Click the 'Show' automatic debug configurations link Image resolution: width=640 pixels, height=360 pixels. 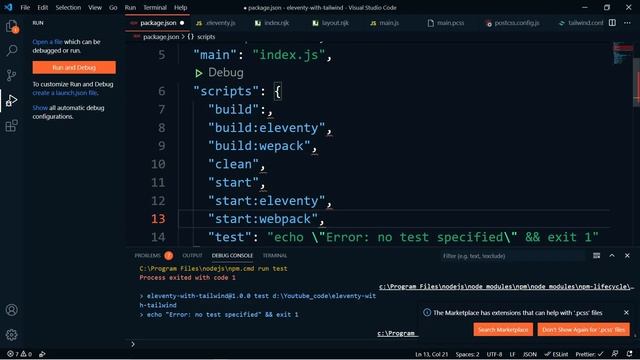[40, 108]
